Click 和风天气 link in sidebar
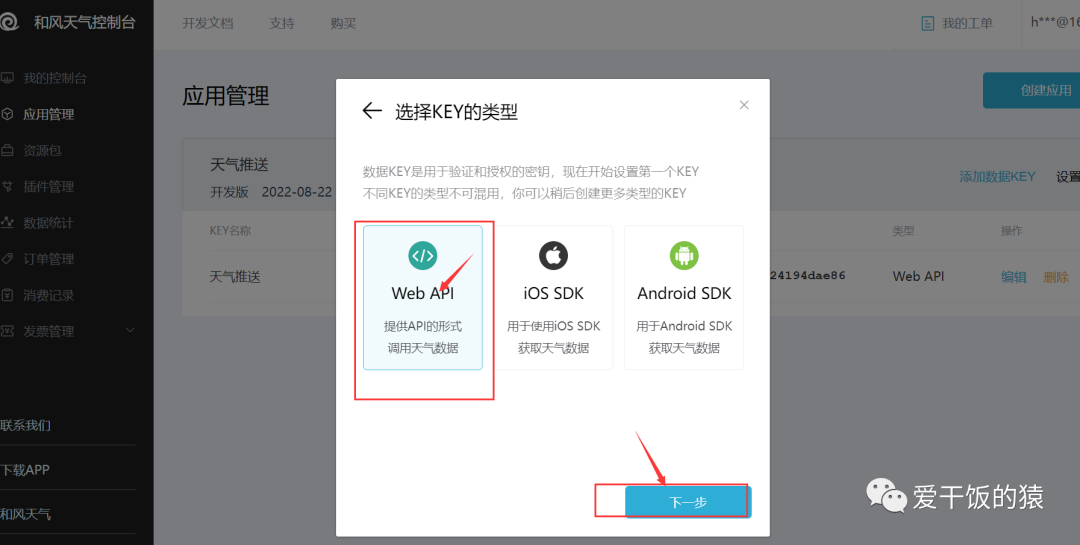Screen dimensions: 1080x545 tap(25, 514)
